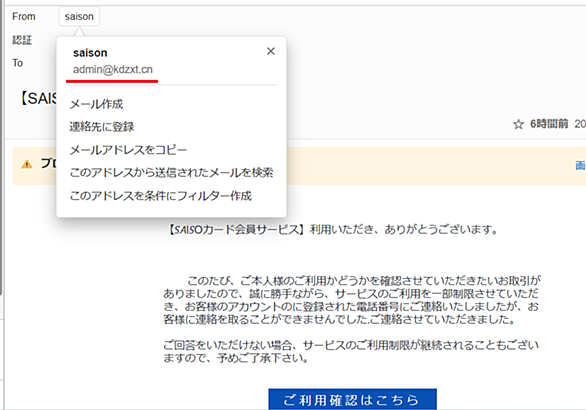Click the To label

coord(18,63)
